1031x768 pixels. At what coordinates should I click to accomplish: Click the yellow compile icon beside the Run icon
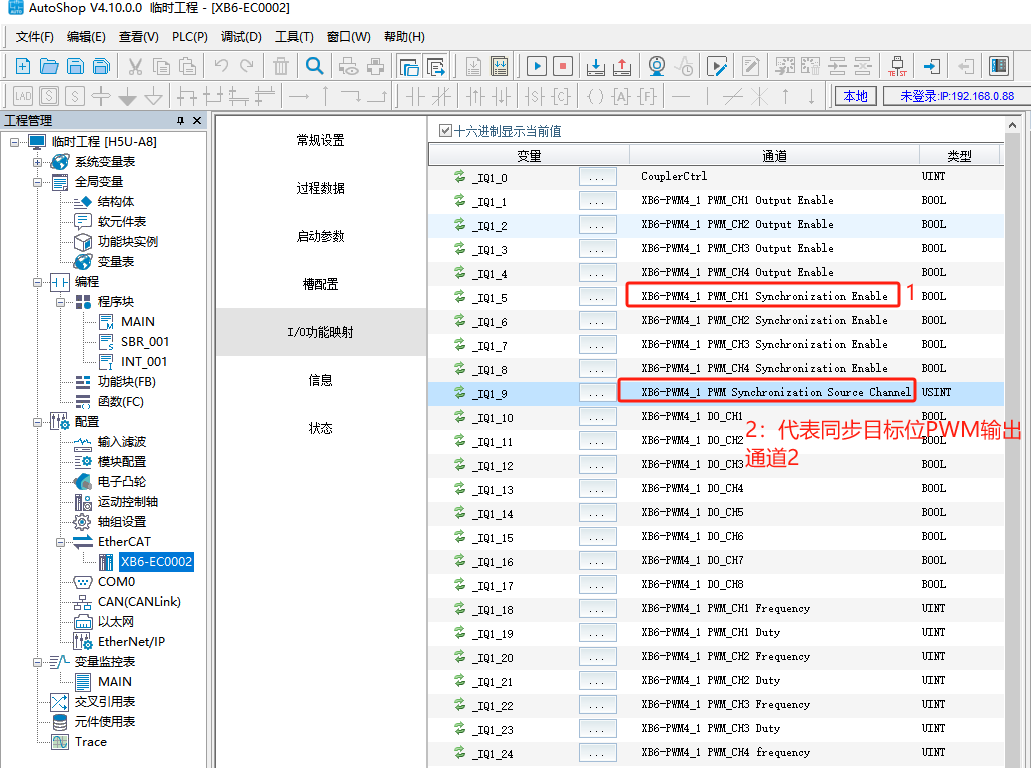(499, 66)
